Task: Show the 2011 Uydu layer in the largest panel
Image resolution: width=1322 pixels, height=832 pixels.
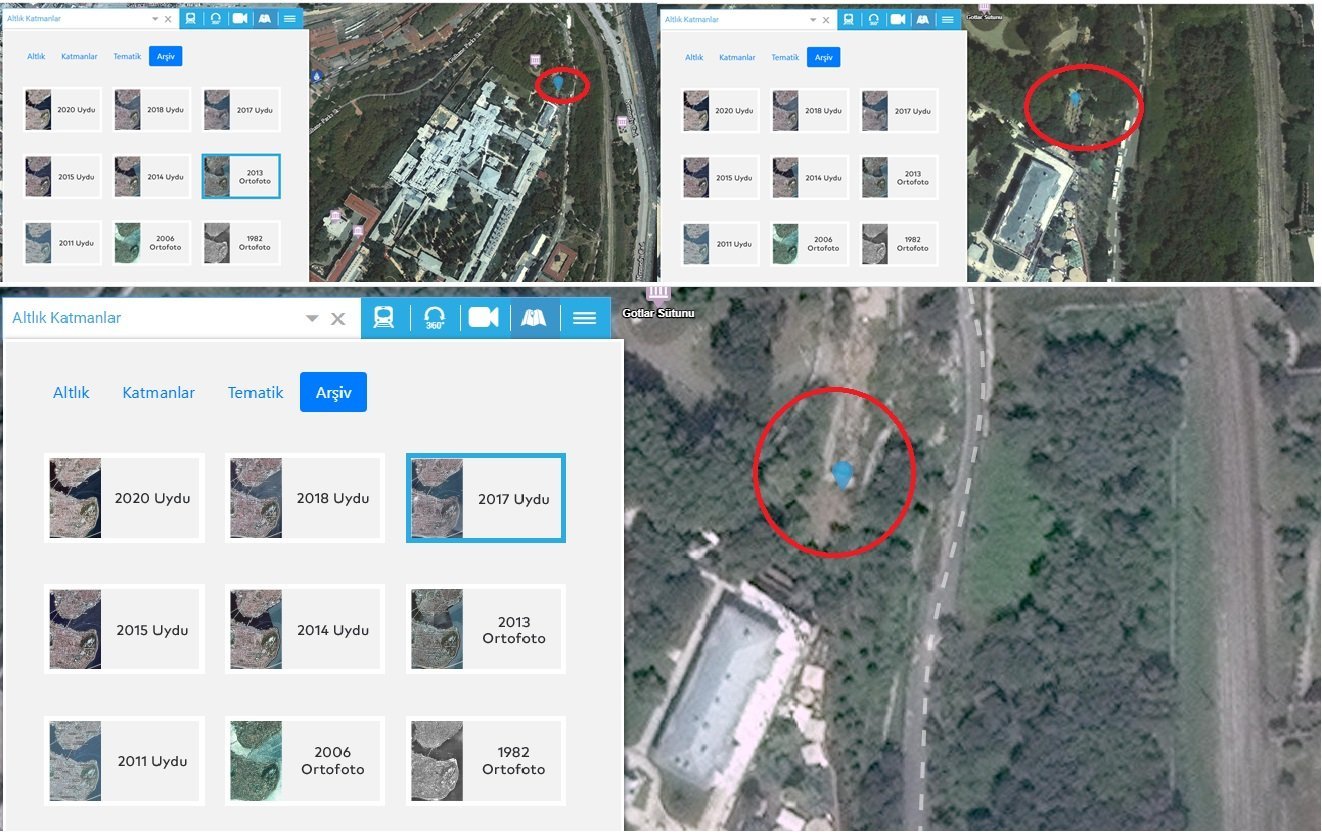Action: (x=124, y=760)
